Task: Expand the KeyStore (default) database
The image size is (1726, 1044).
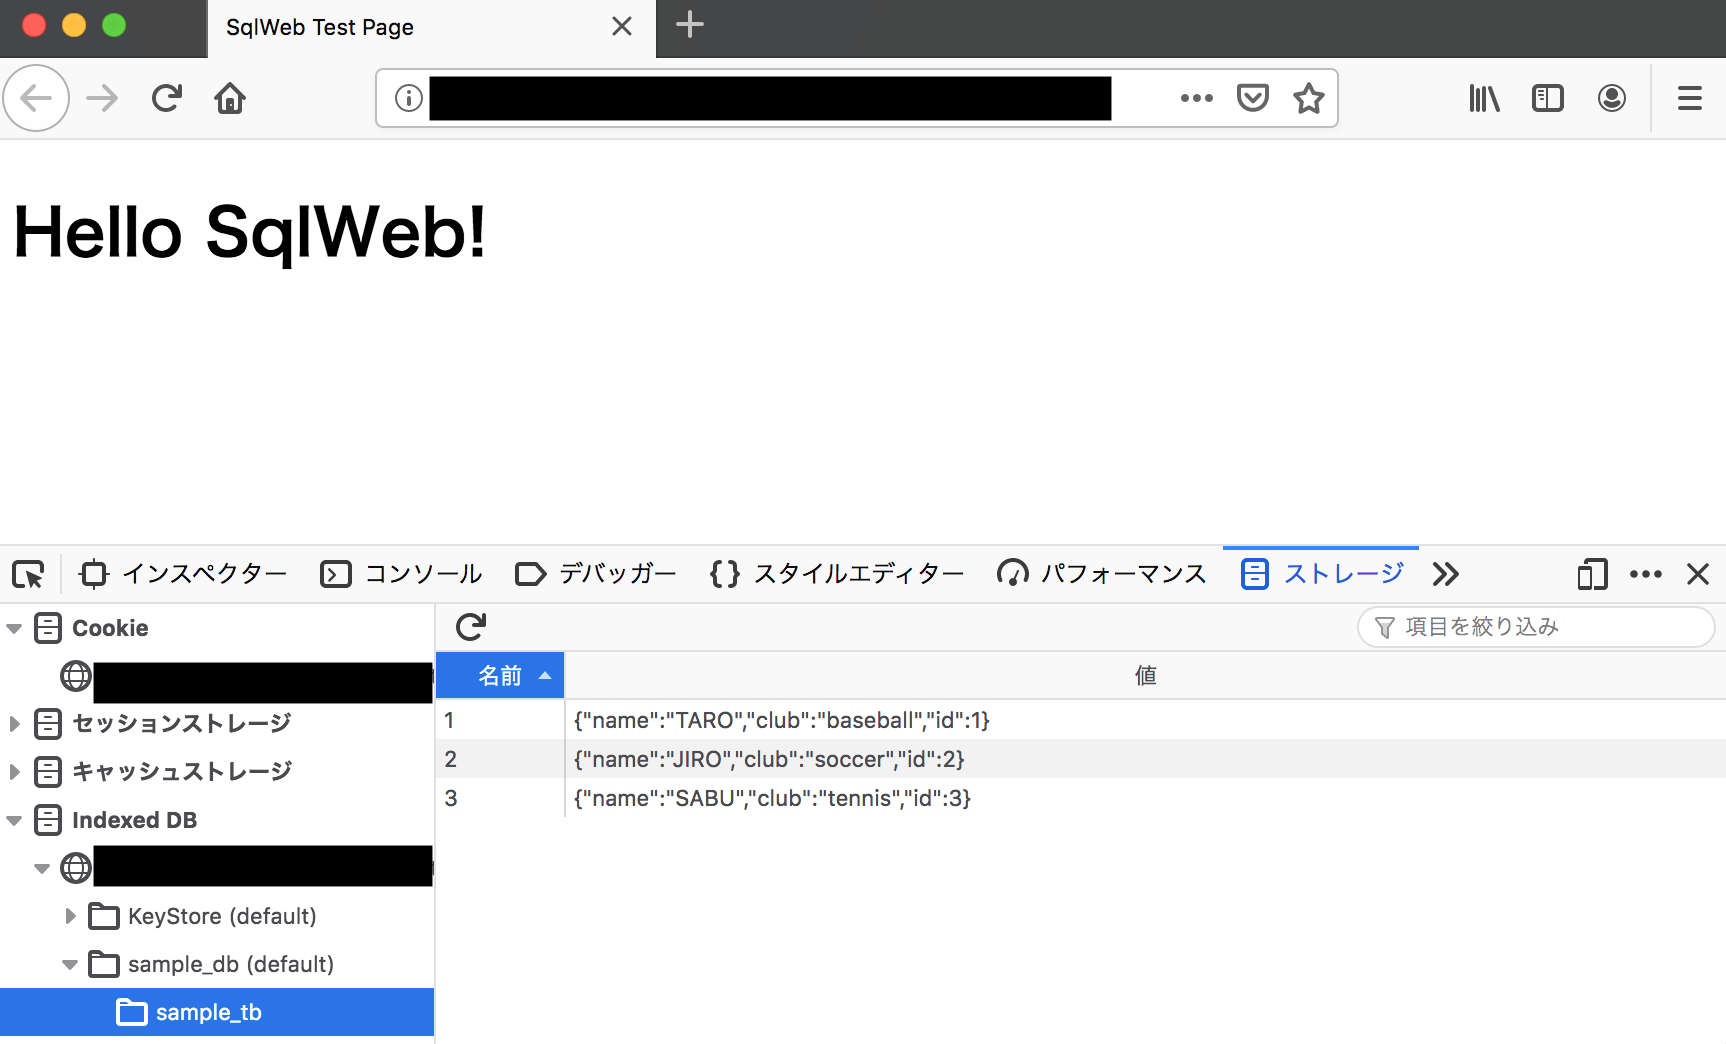Action: [x=70, y=916]
